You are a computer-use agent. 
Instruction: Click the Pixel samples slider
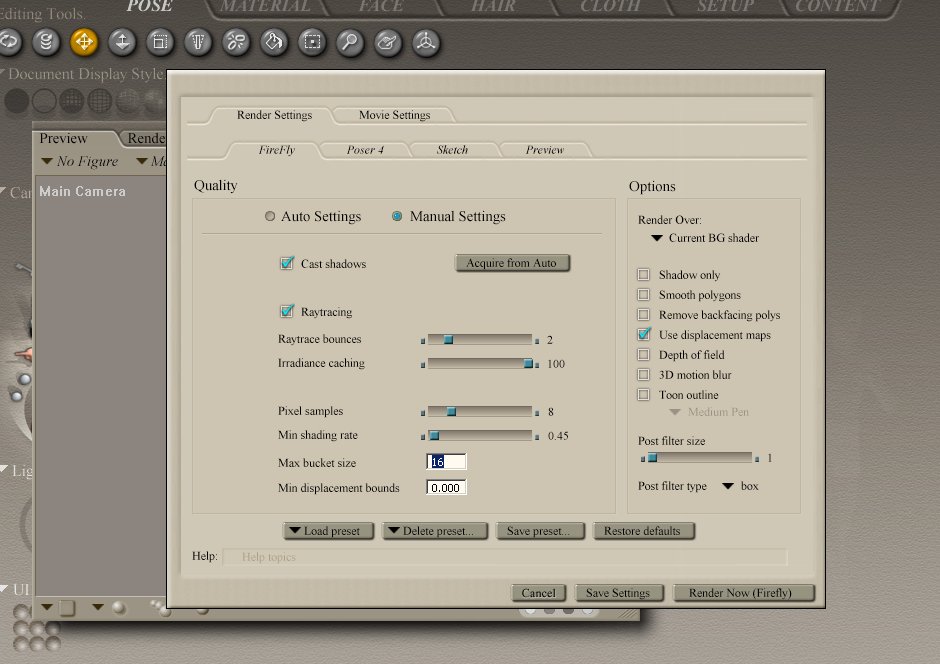click(480, 411)
